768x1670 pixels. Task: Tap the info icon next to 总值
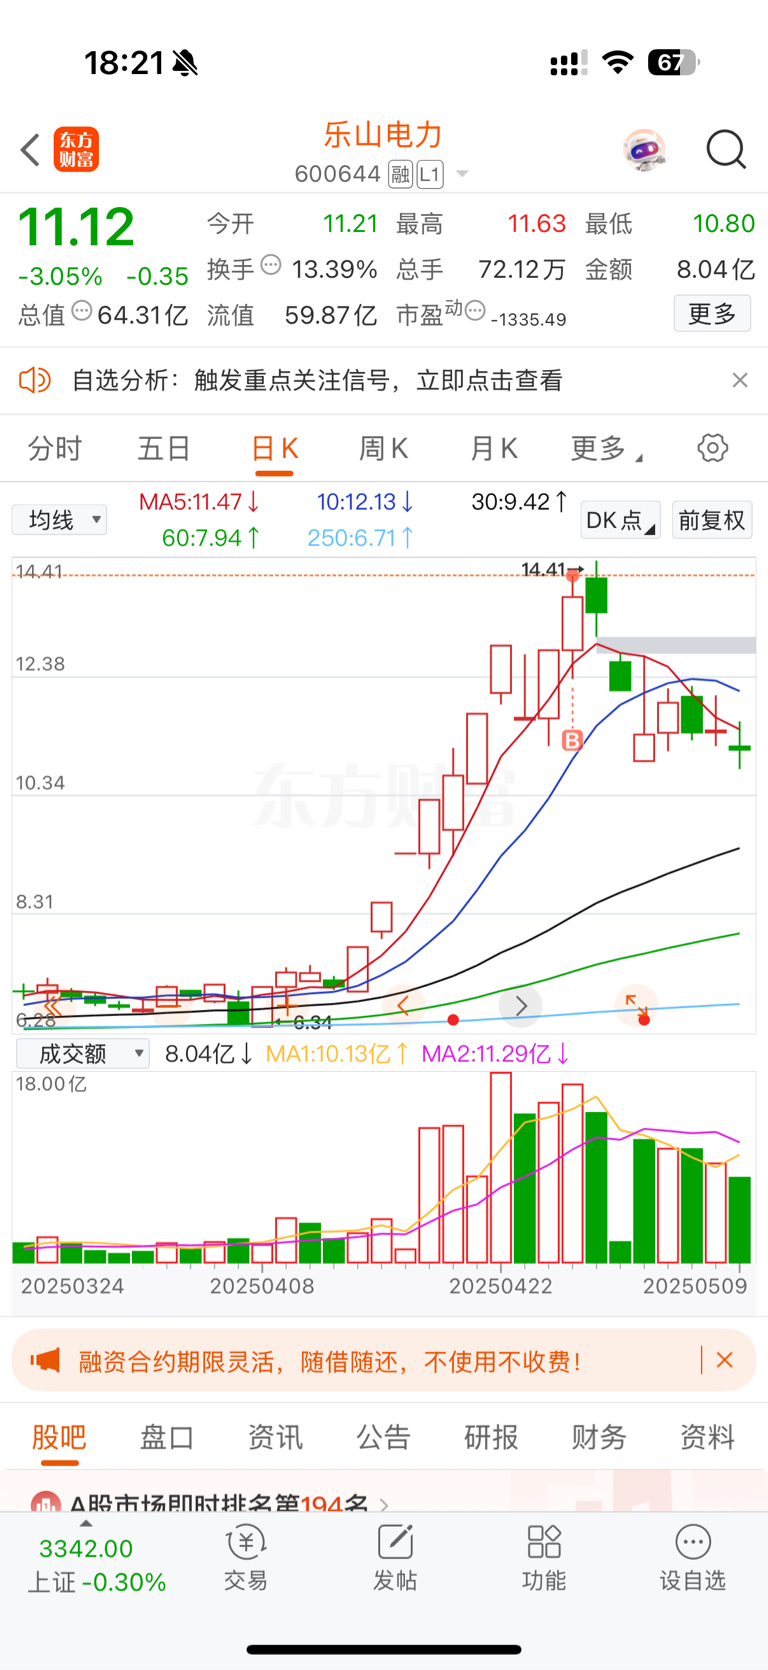pos(82,311)
